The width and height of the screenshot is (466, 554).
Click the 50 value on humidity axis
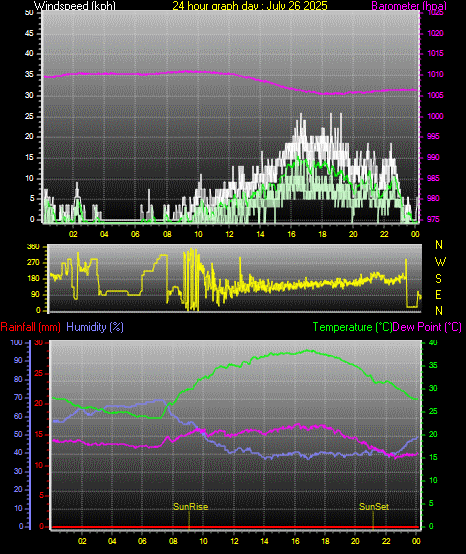pos(18,435)
